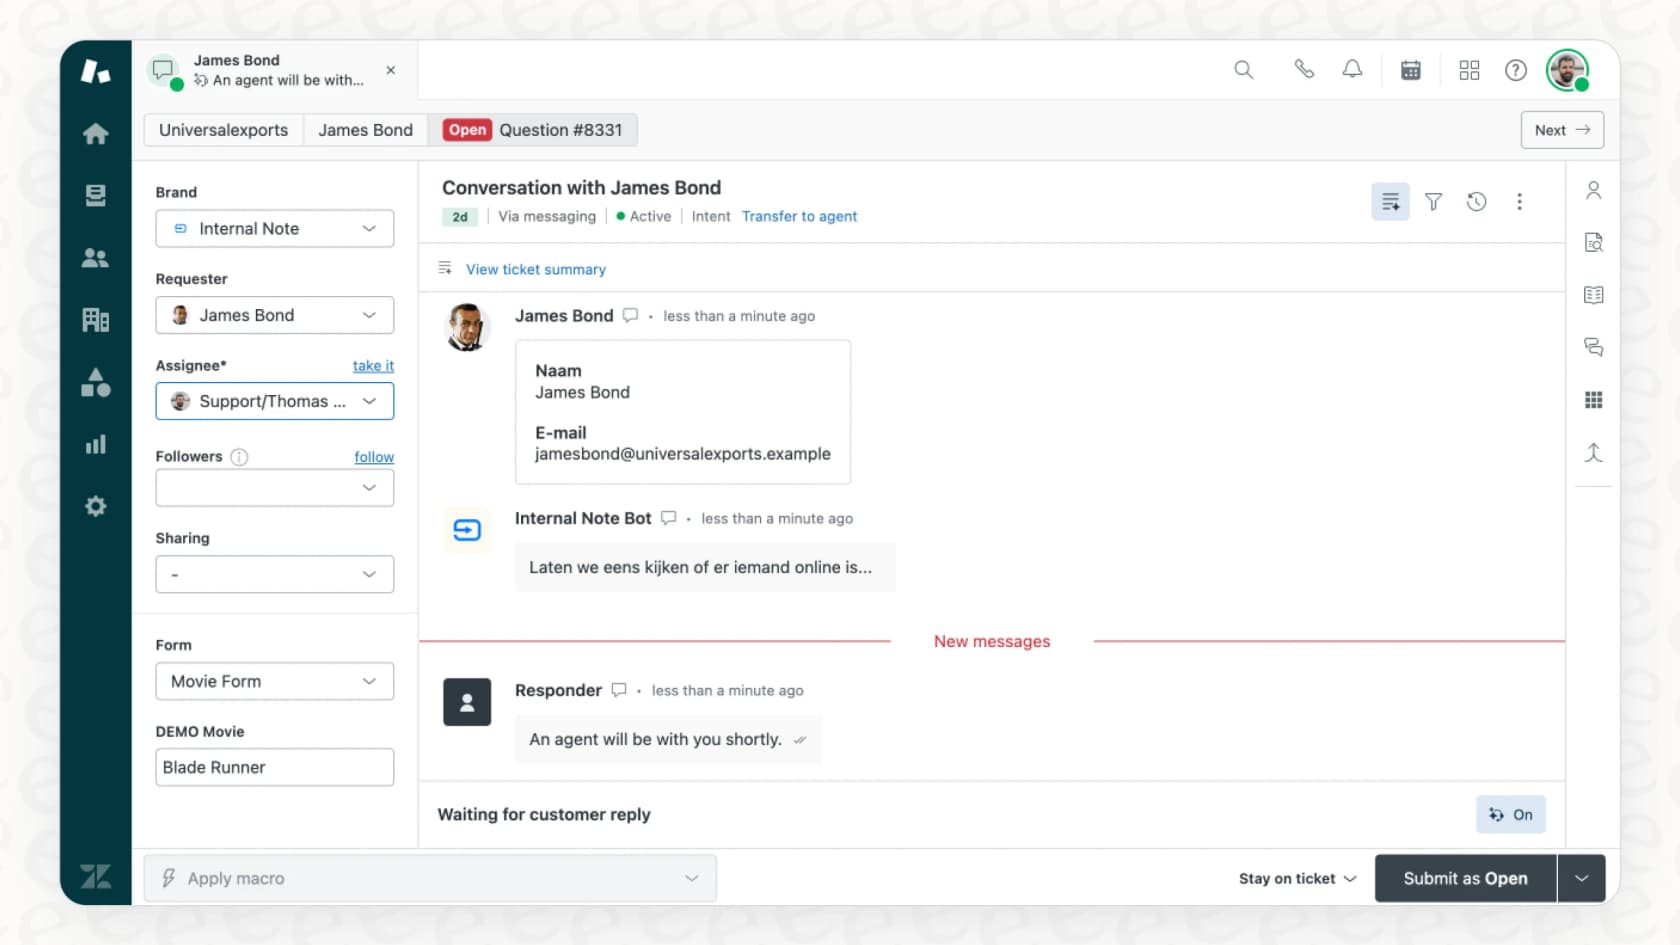This screenshot has width=1680, height=945.
Task: Click the search magnifier icon
Action: [x=1243, y=69]
